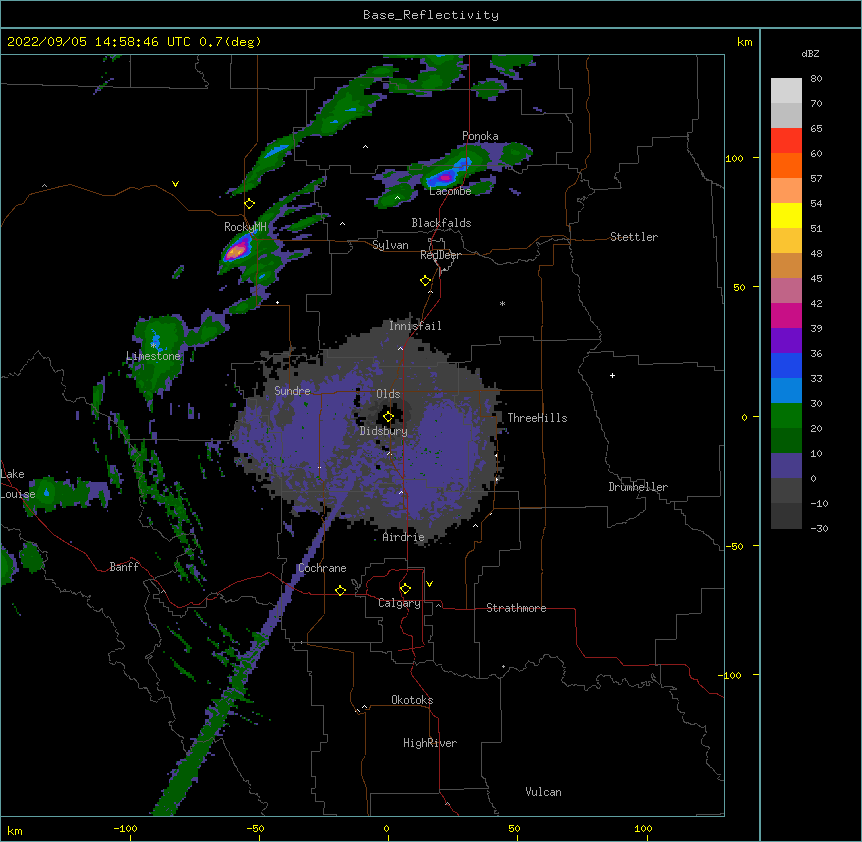The height and width of the screenshot is (842, 862).
Task: Click the Lake Louise label
Action: (x=16, y=484)
